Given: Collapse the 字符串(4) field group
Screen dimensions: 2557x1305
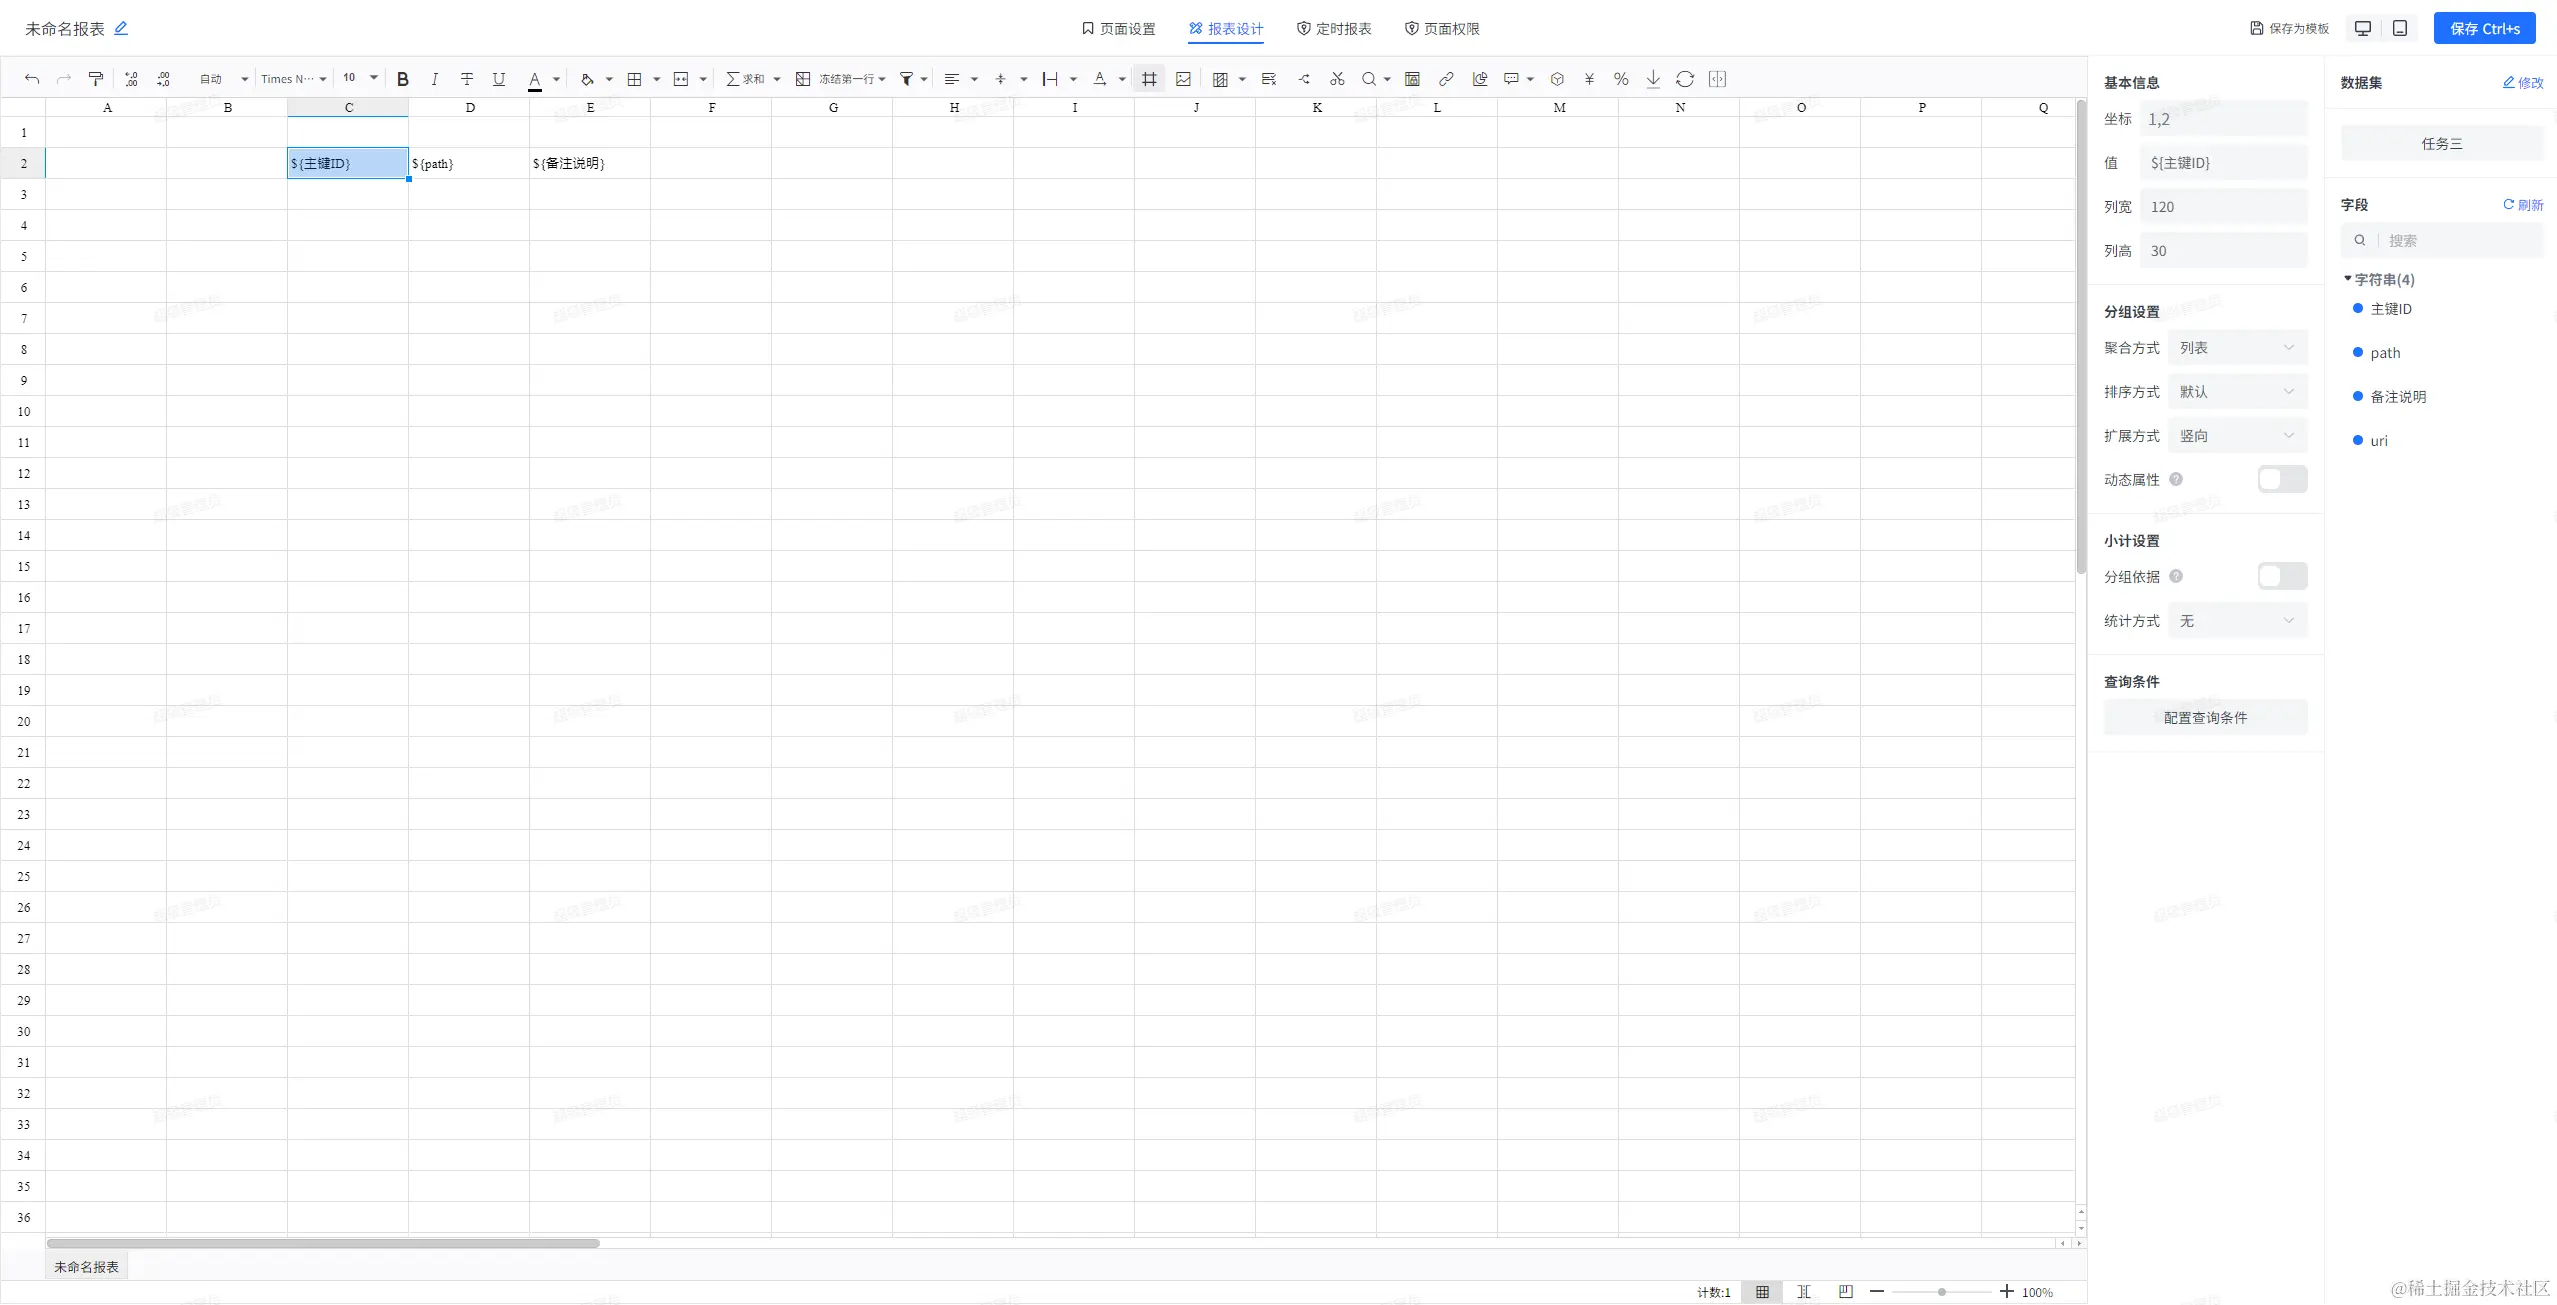Looking at the screenshot, I should click(x=2348, y=279).
